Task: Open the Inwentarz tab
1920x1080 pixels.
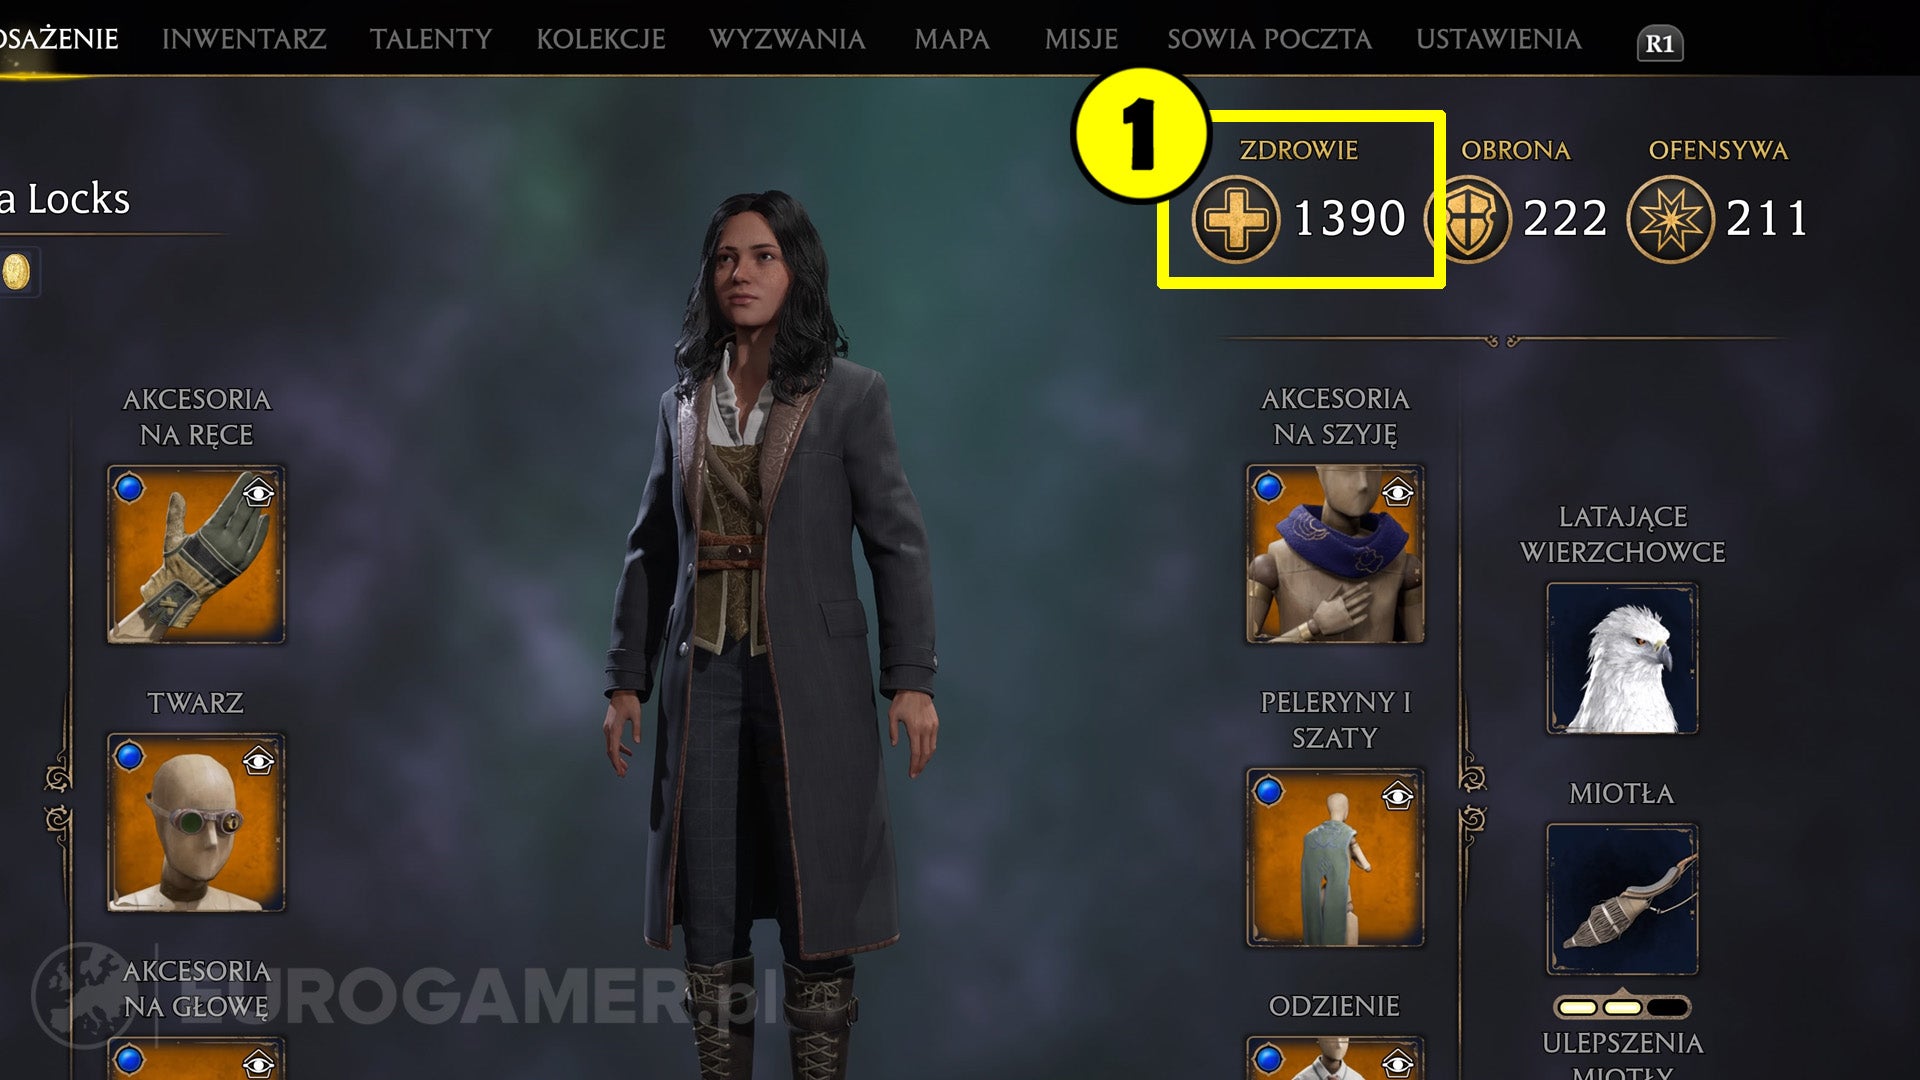Action: (x=244, y=39)
